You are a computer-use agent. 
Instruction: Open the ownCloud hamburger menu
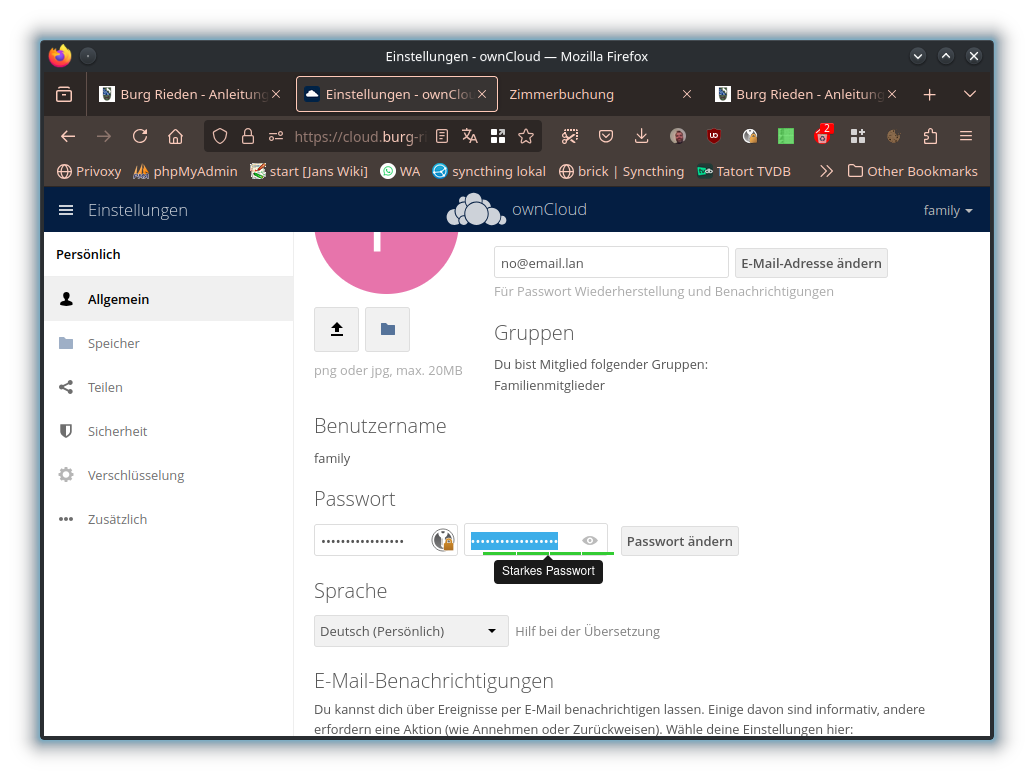[x=66, y=210]
